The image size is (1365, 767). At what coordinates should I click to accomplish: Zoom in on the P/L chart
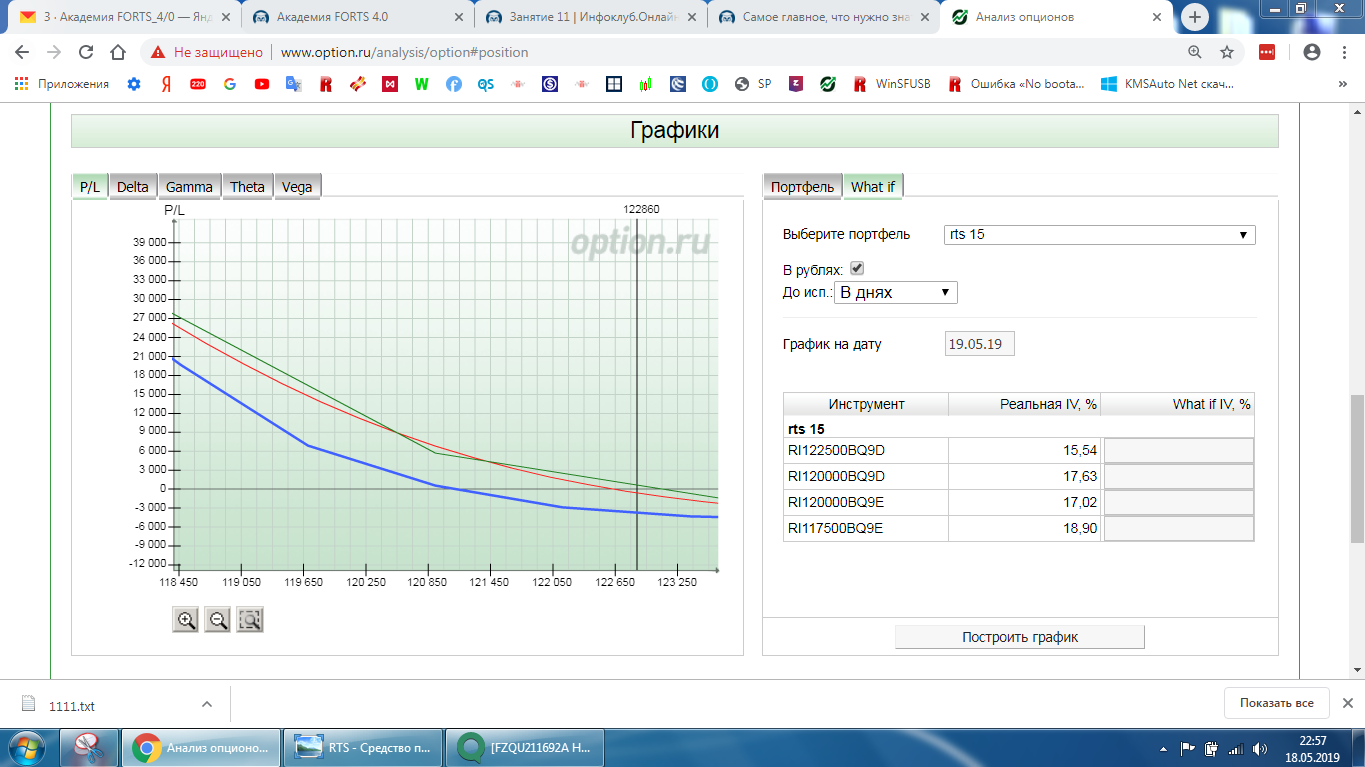click(x=186, y=620)
